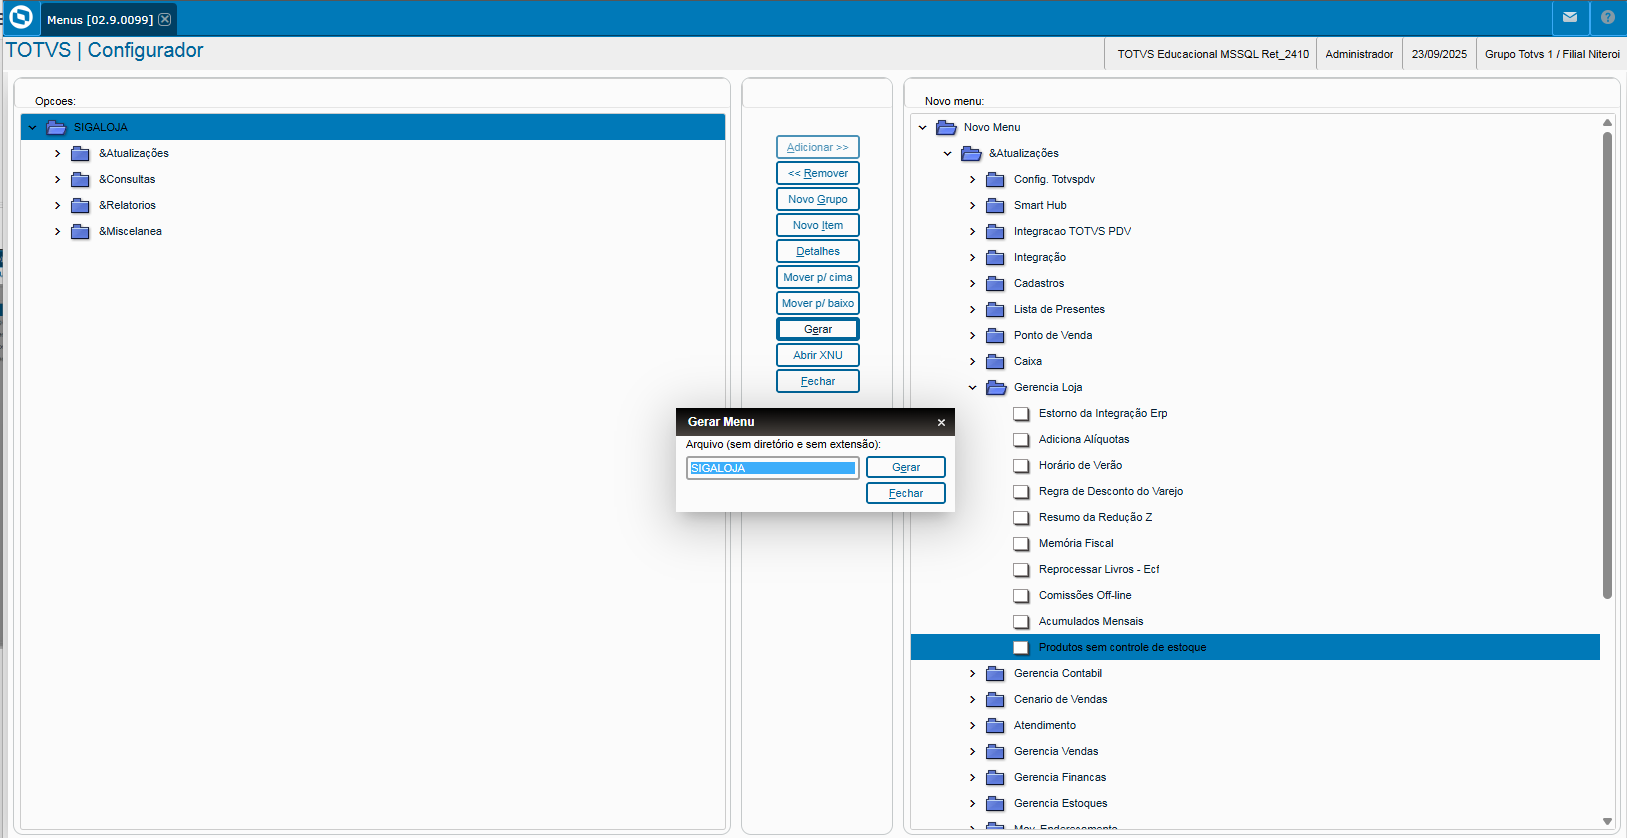Click item icon for Estorno da Integração Erp

(x=1021, y=414)
